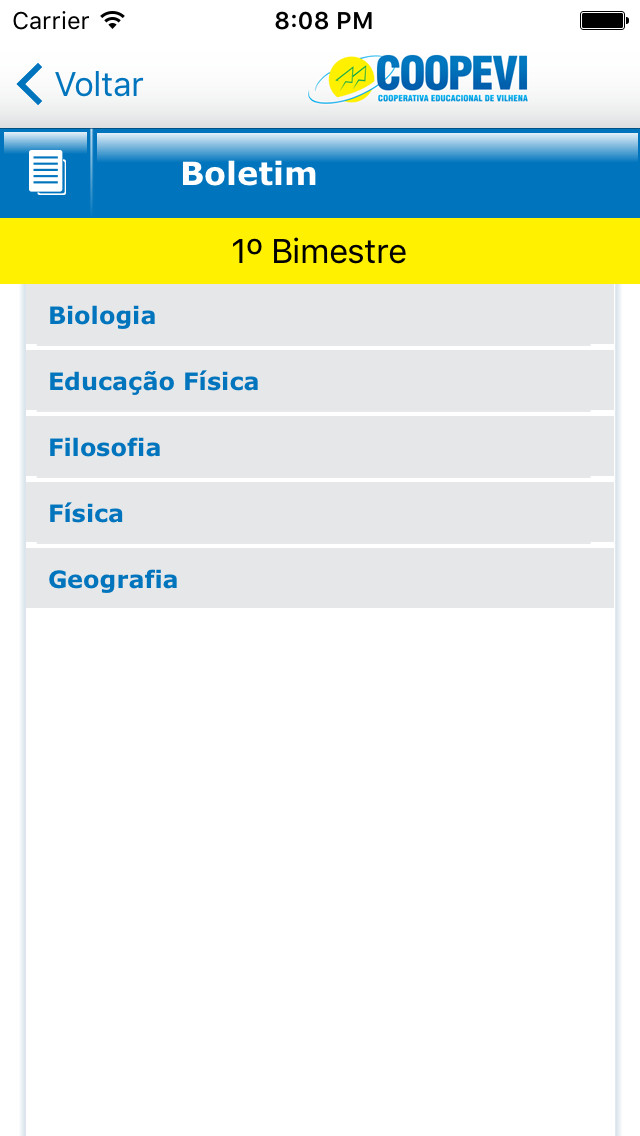Tap the blue header bar right of Boletim
This screenshot has height=1136, width=640.
pos(480,174)
